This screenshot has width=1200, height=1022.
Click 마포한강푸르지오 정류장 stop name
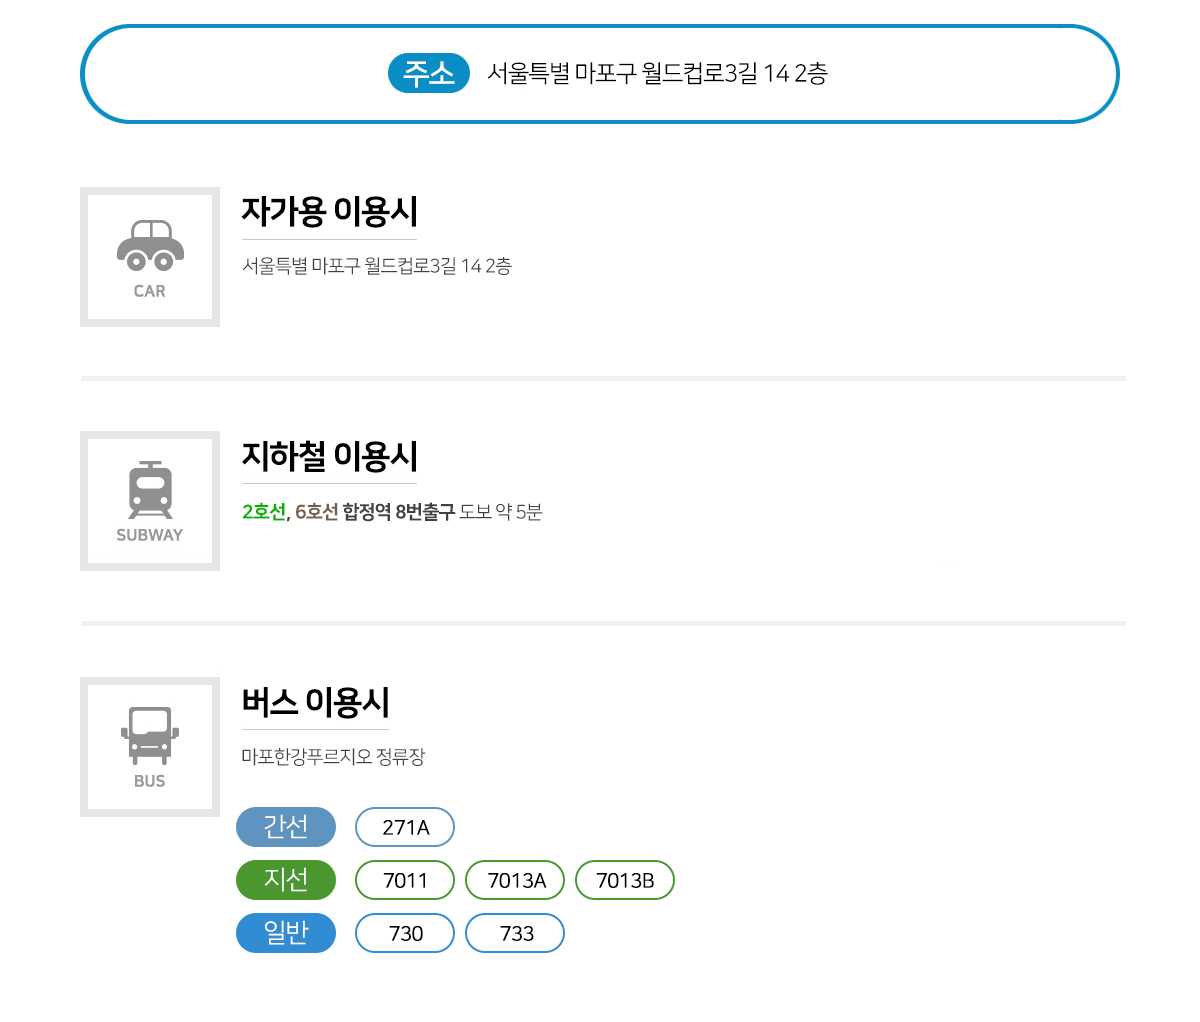[333, 757]
